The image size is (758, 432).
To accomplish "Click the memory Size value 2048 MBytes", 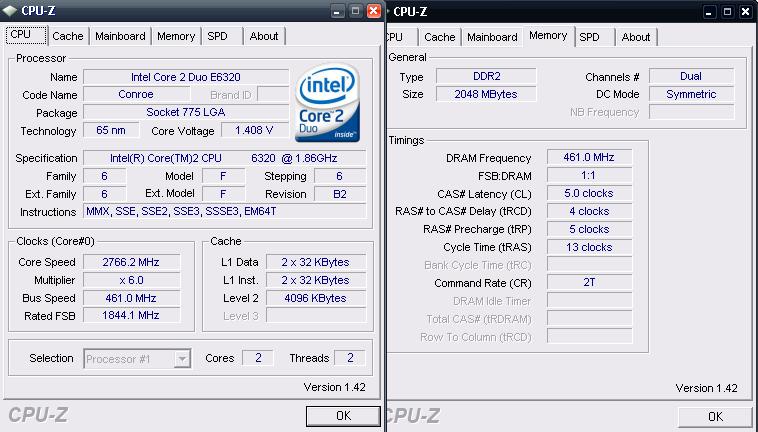I will pos(486,94).
